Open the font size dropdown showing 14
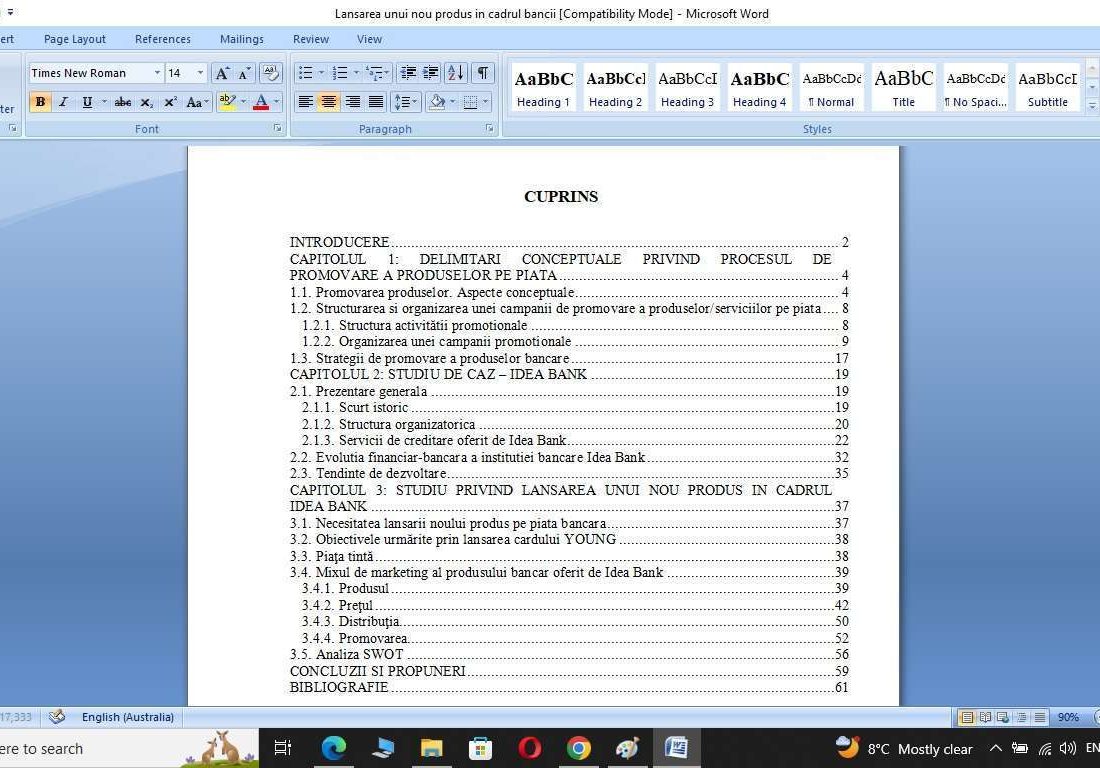The height and width of the screenshot is (768, 1100). click(200, 73)
